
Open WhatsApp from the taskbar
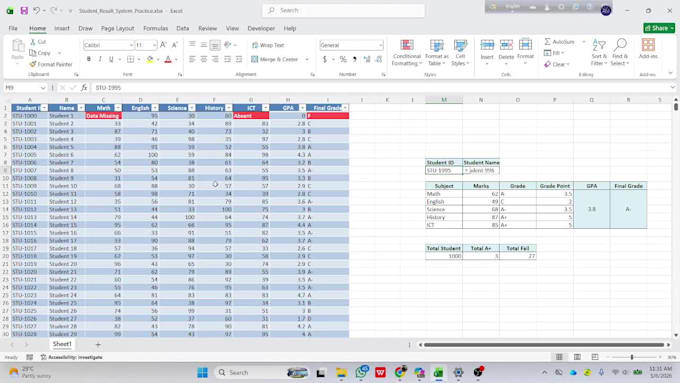(361, 373)
